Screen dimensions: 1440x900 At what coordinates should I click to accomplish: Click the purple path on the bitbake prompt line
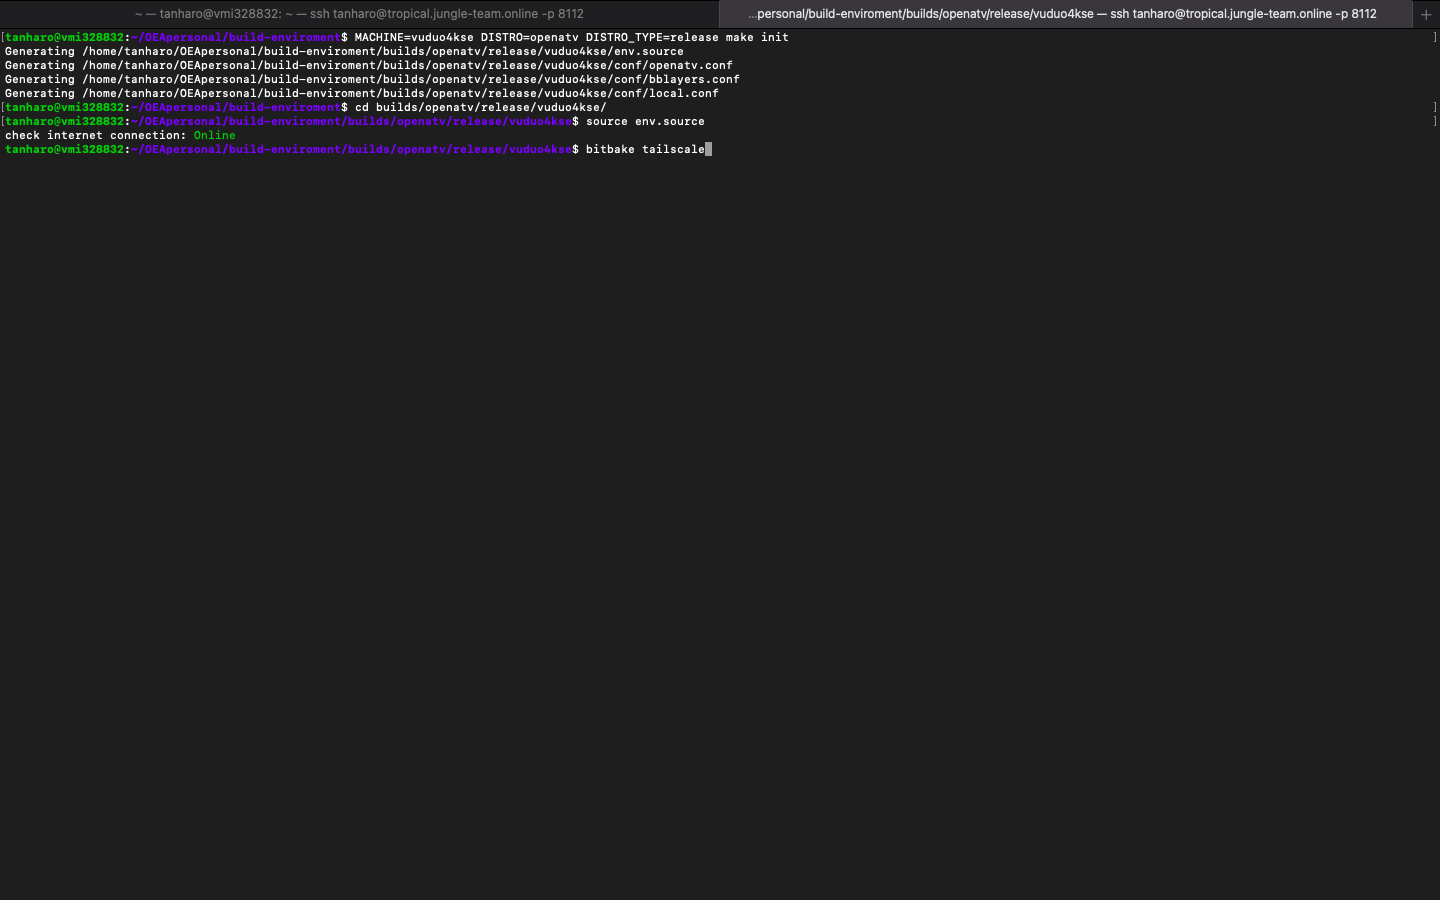[351, 149]
